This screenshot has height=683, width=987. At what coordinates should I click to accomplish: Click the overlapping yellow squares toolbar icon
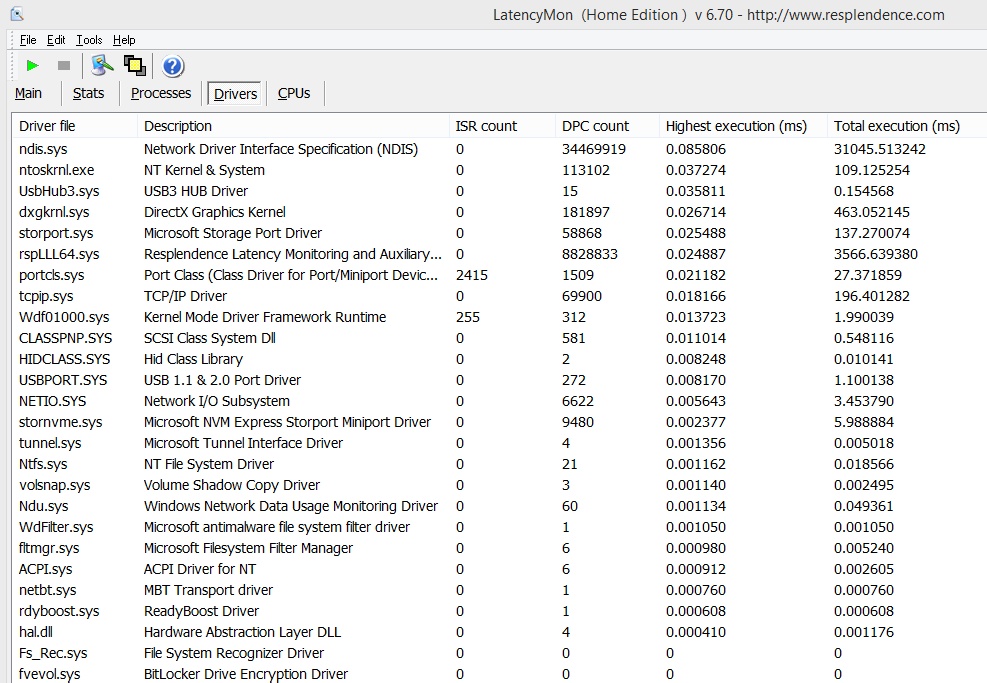[135, 65]
